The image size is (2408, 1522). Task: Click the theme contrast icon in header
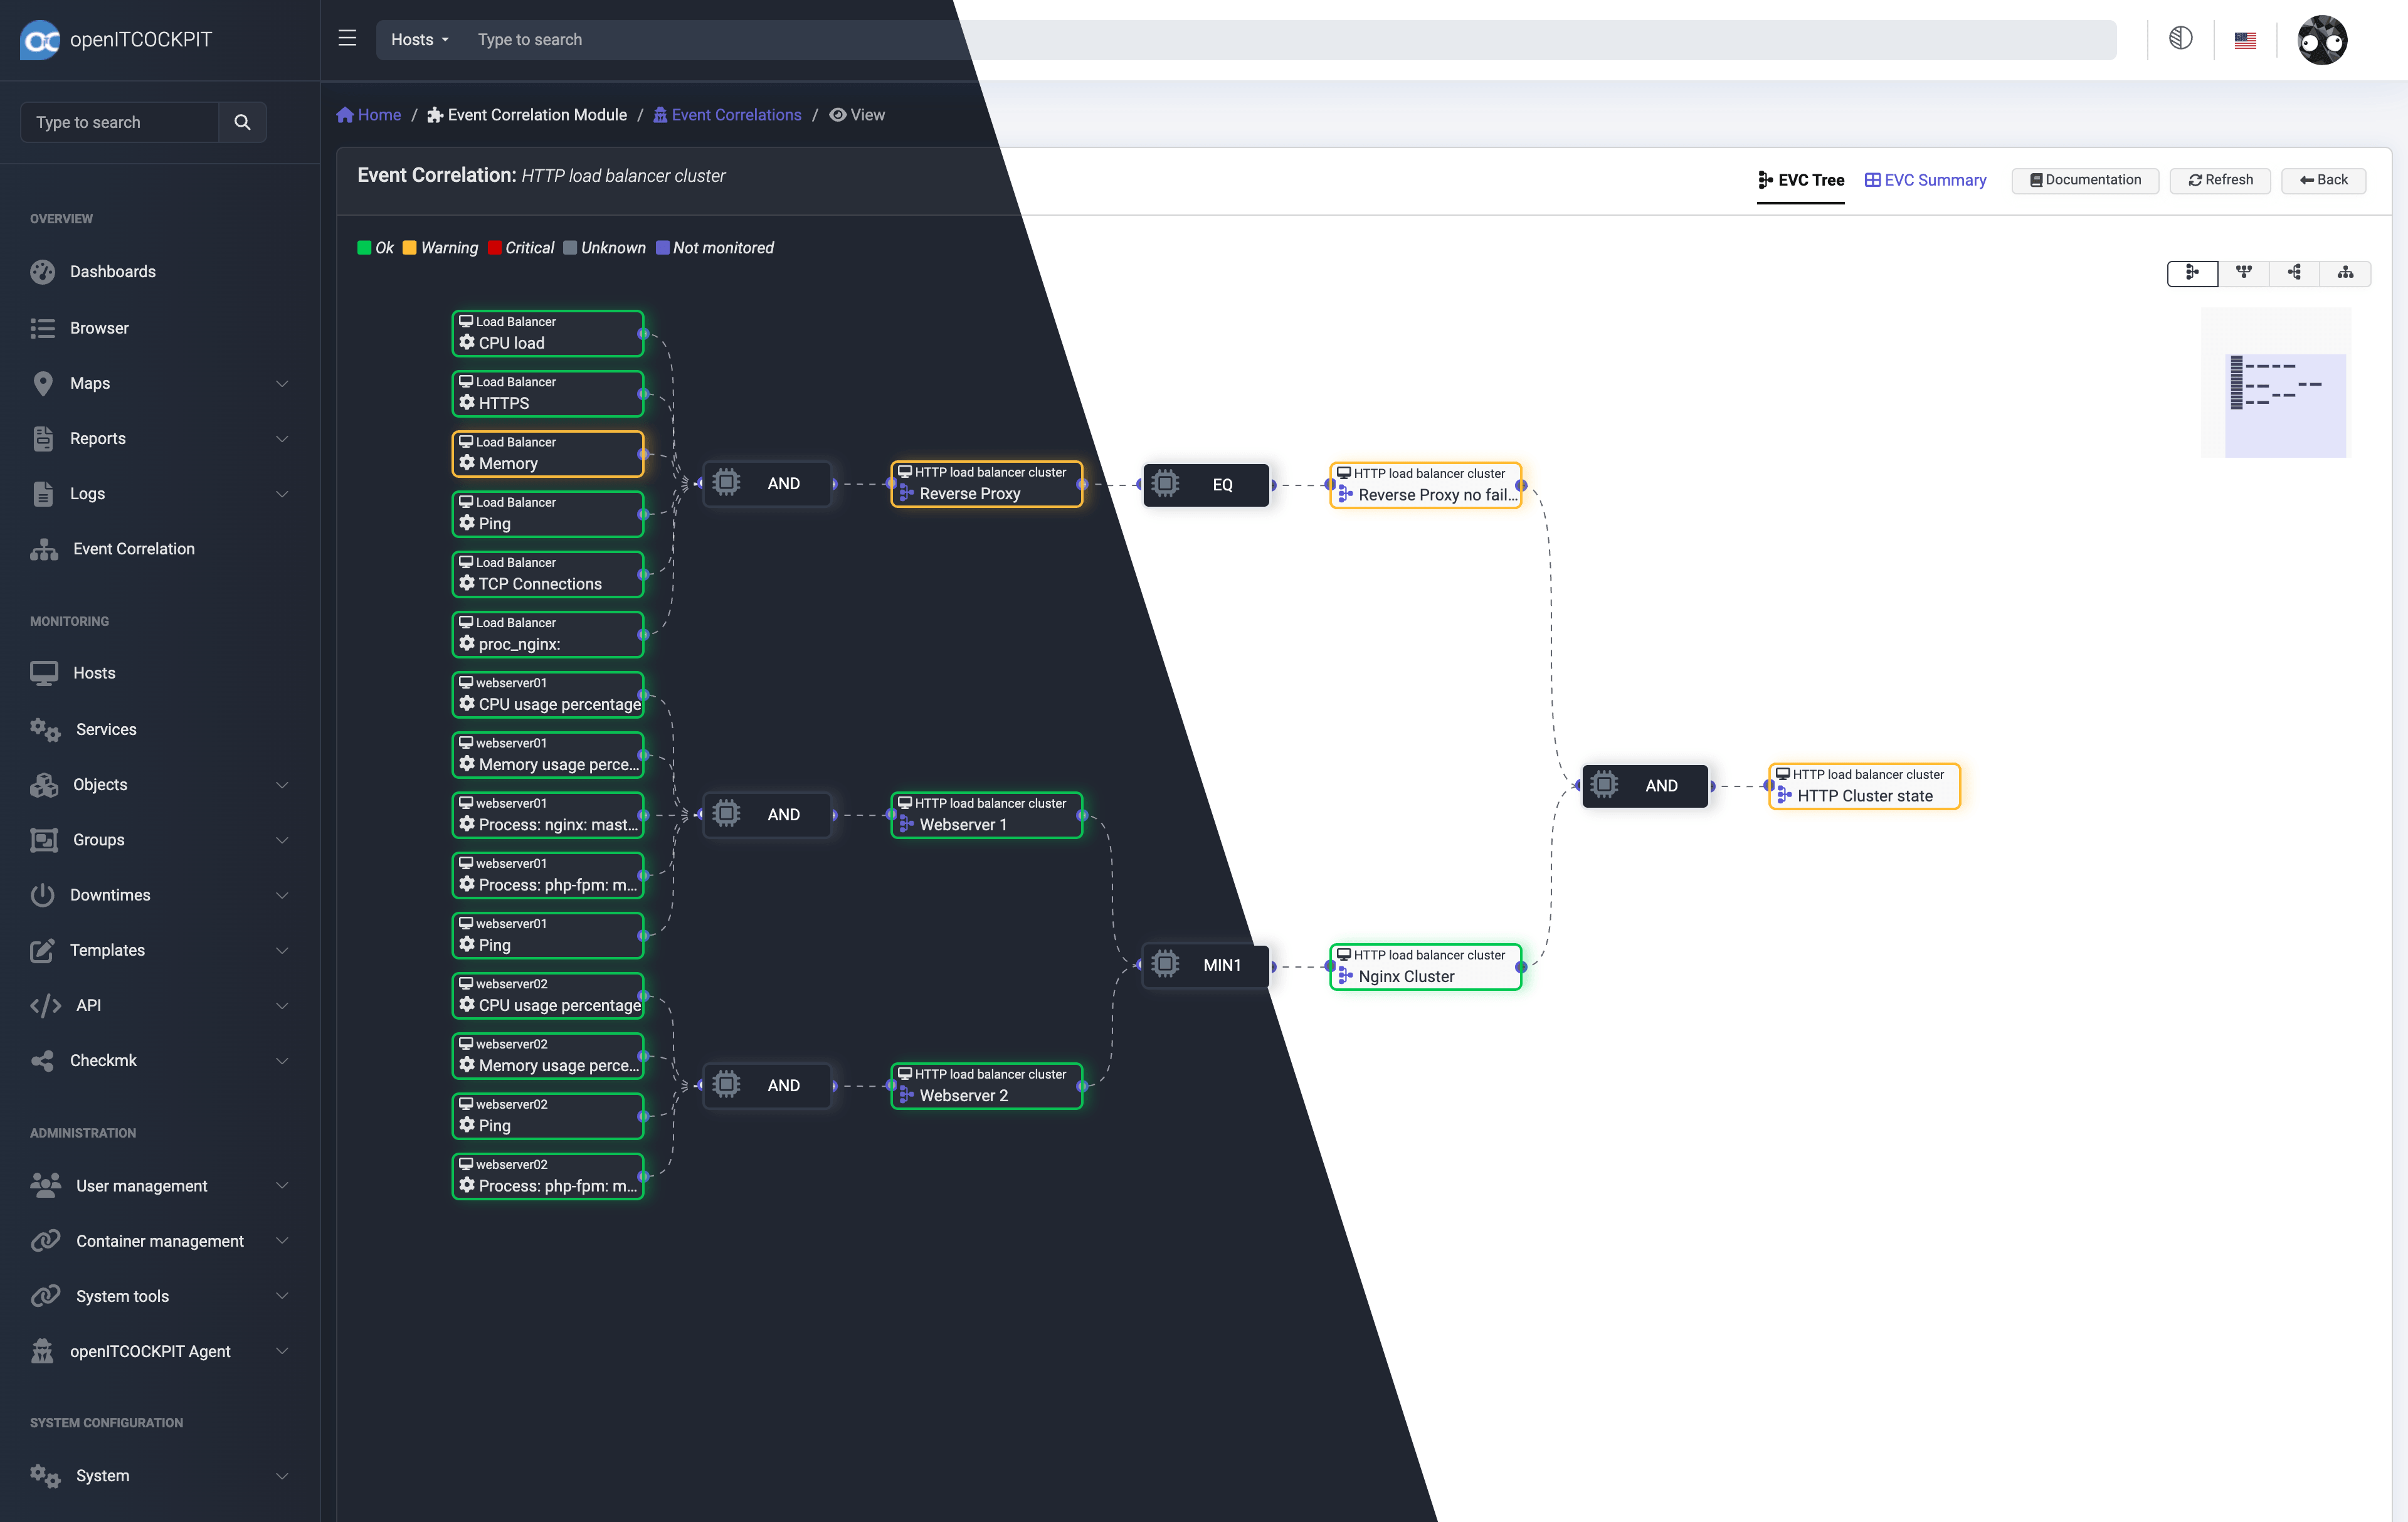[2180, 39]
